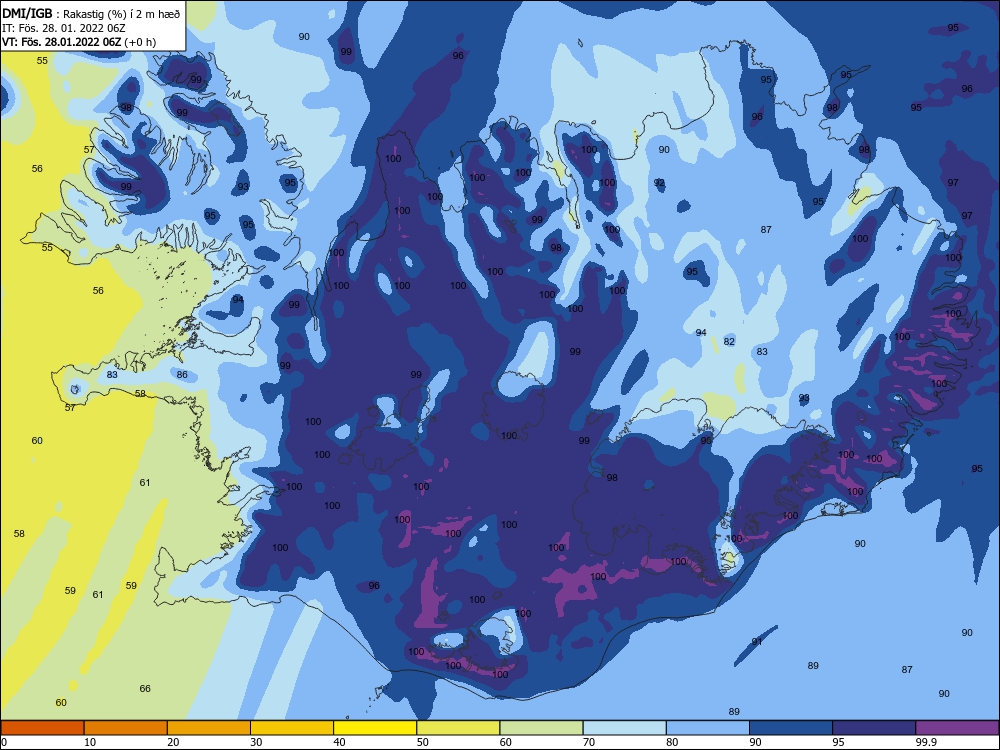Click the '0' legend tick label
The height and width of the screenshot is (750, 1000).
pos(4,742)
